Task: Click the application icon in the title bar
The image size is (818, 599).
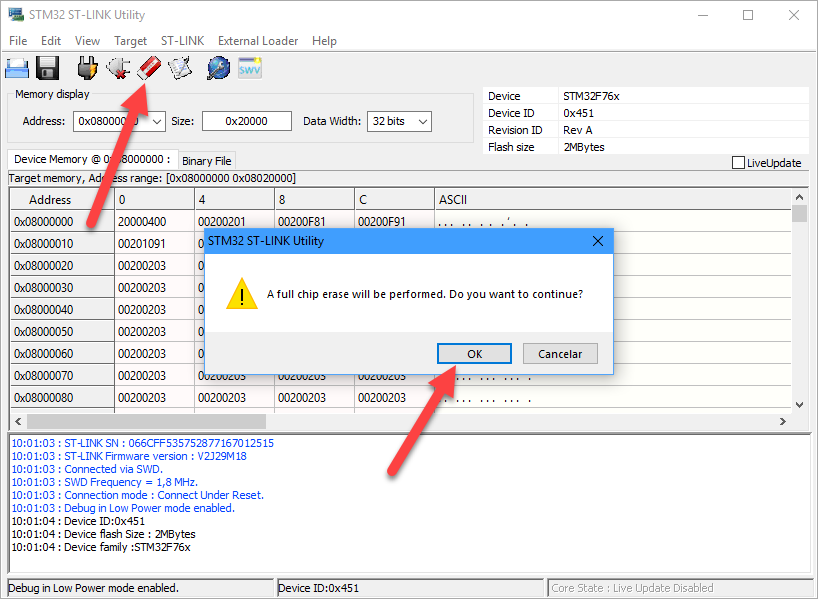Action: click(16, 15)
